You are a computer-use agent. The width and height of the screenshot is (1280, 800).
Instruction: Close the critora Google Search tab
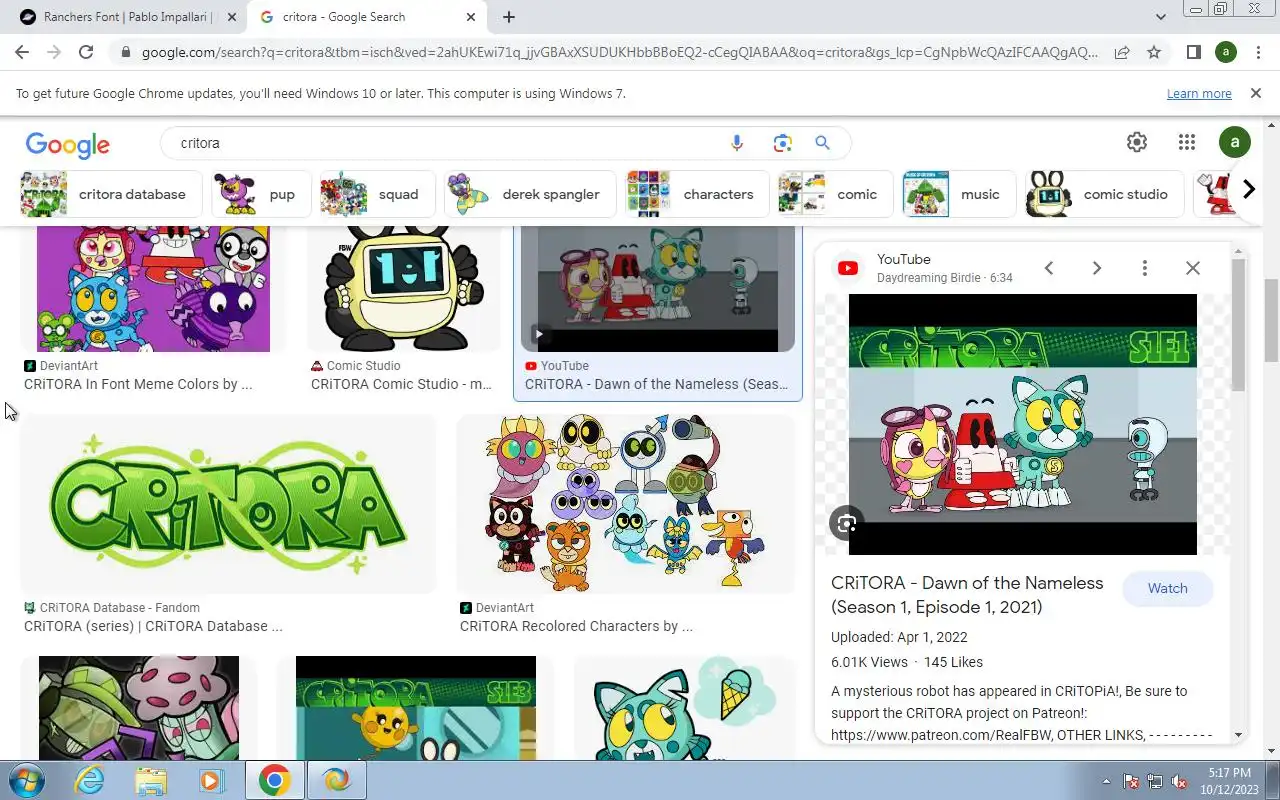[x=472, y=17]
